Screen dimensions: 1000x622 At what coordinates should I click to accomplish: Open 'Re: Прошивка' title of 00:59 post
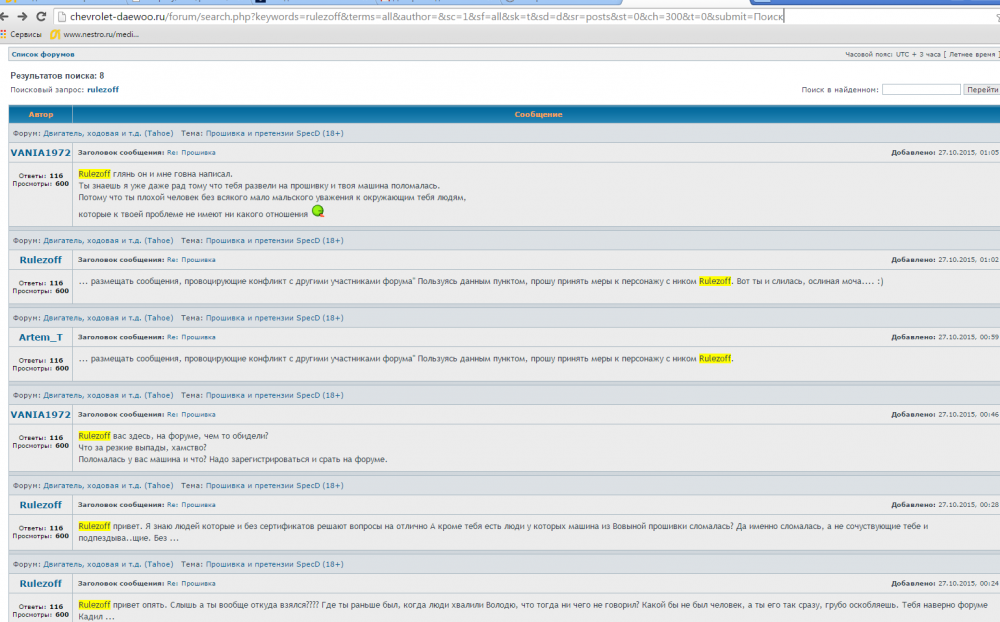point(191,337)
